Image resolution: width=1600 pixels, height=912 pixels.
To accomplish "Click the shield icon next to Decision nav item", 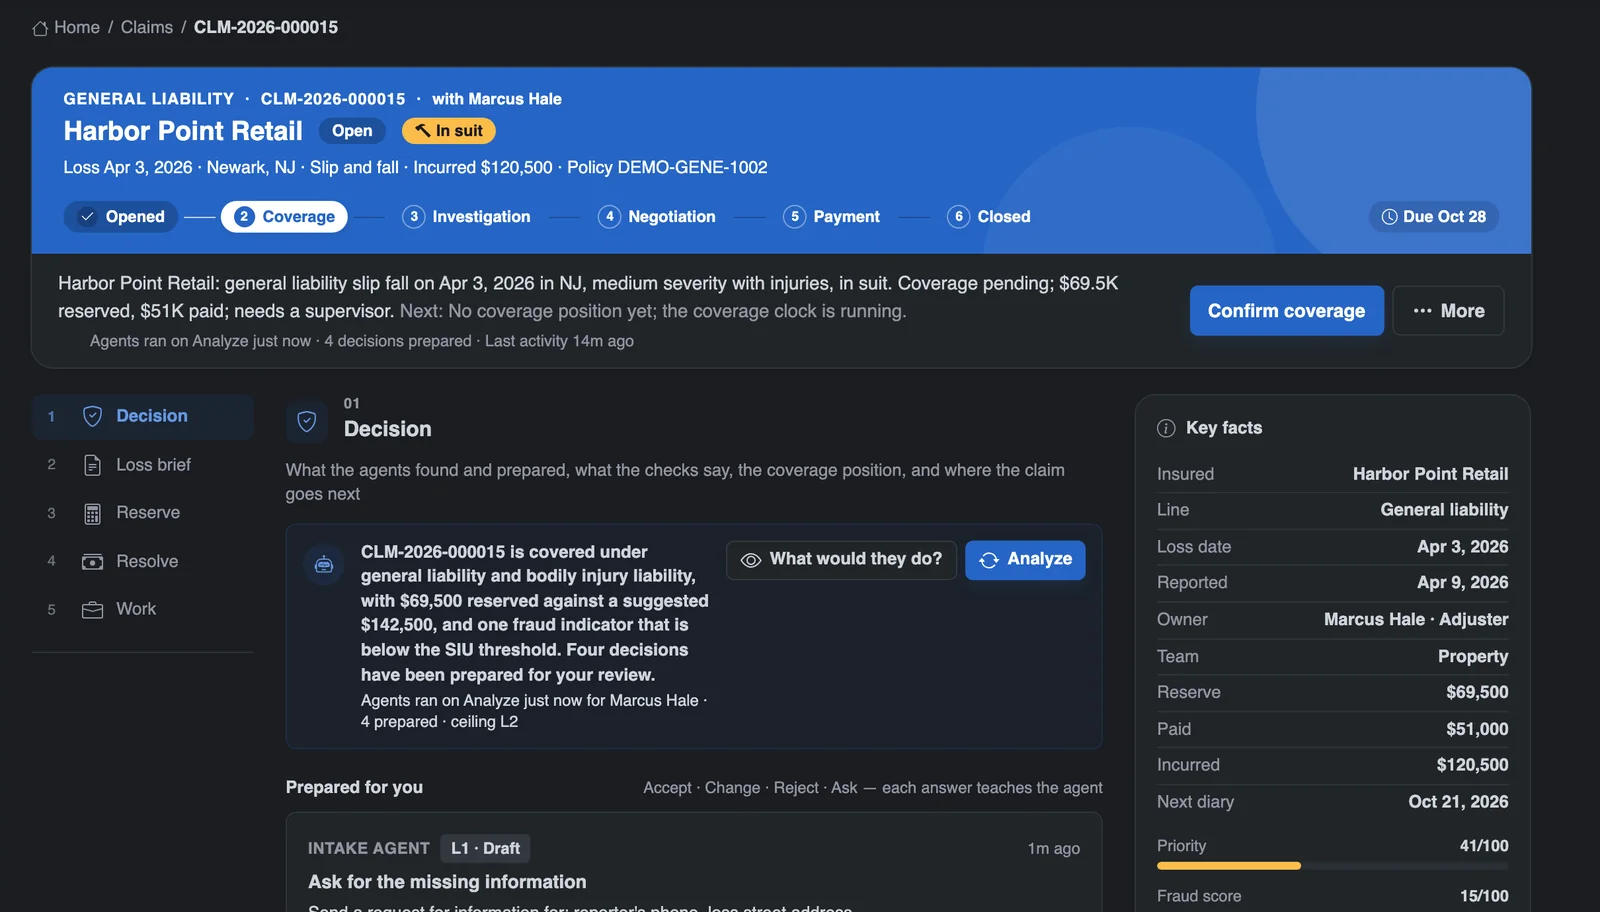I will pyautogui.click(x=92, y=416).
